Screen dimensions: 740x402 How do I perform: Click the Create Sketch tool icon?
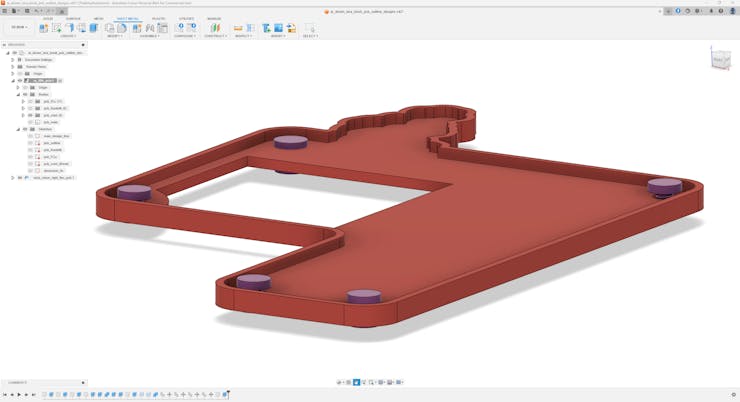[x=55, y=28]
